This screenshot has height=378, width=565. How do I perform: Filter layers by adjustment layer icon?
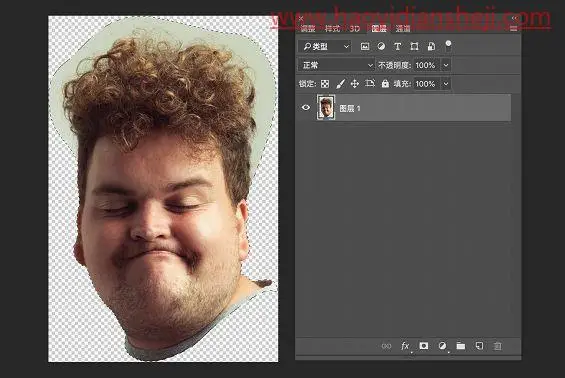(381, 46)
